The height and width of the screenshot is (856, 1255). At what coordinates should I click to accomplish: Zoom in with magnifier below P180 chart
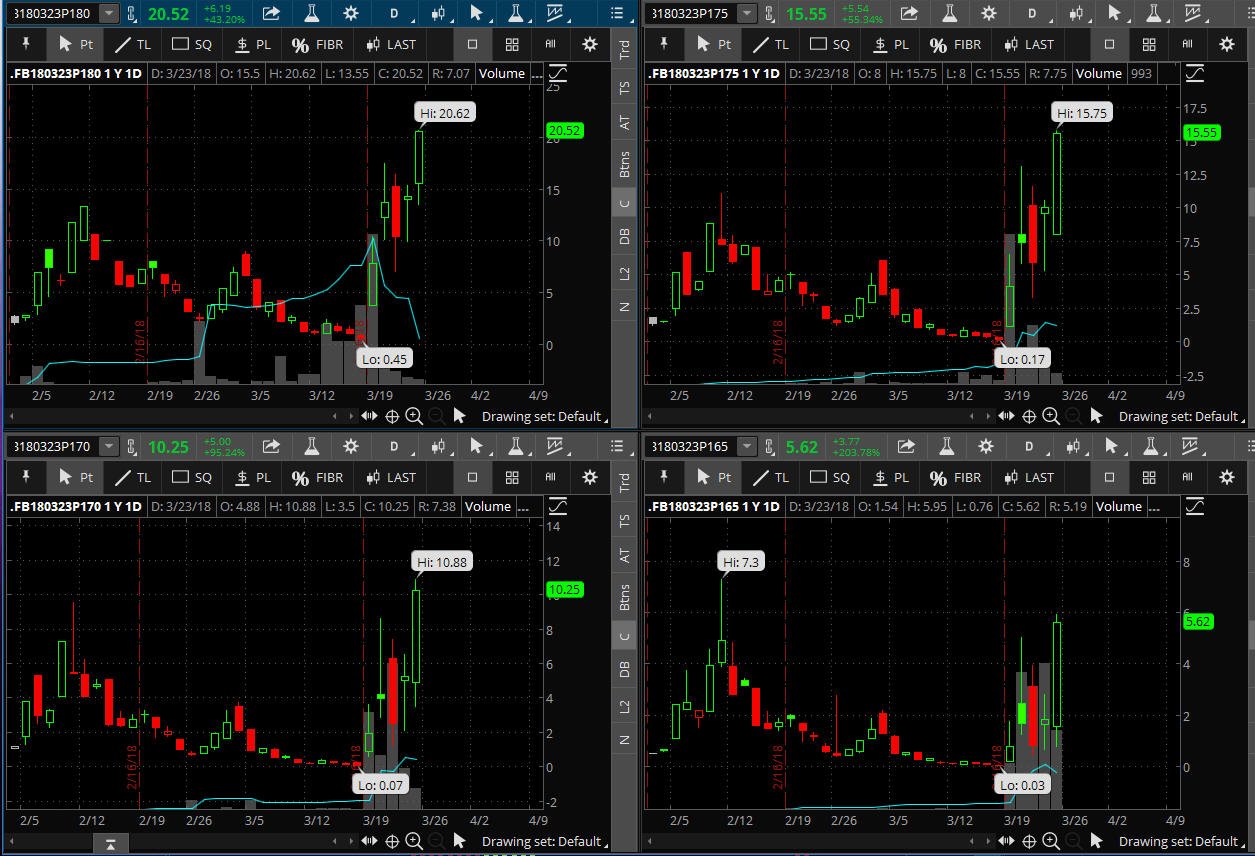tap(414, 416)
